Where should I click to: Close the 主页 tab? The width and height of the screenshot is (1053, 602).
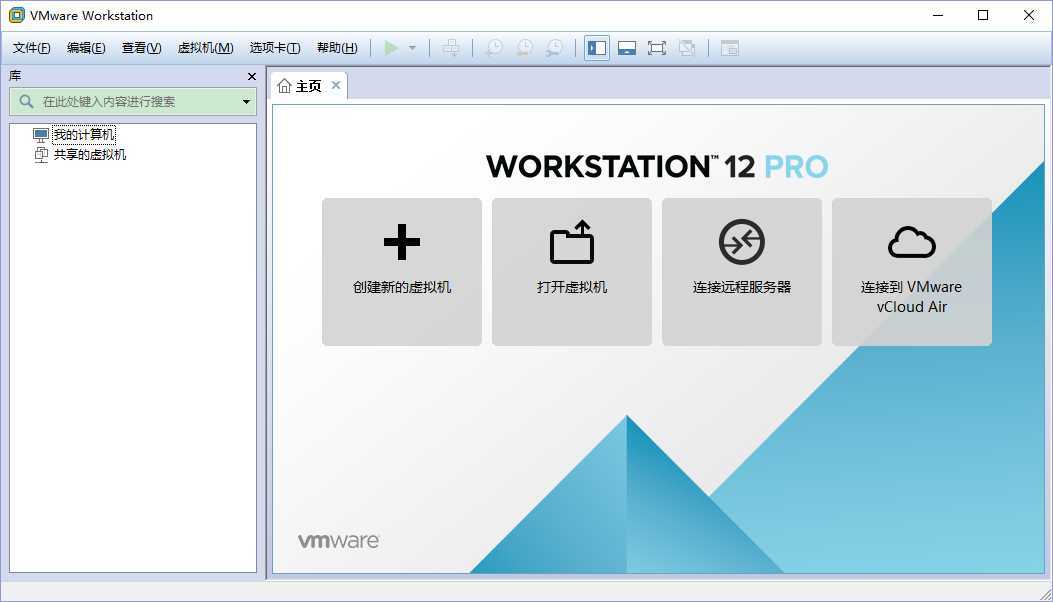tap(336, 85)
